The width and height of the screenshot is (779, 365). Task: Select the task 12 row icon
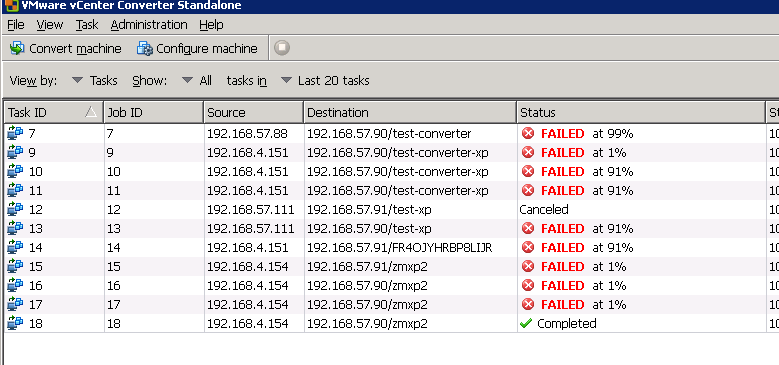[x=16, y=210]
